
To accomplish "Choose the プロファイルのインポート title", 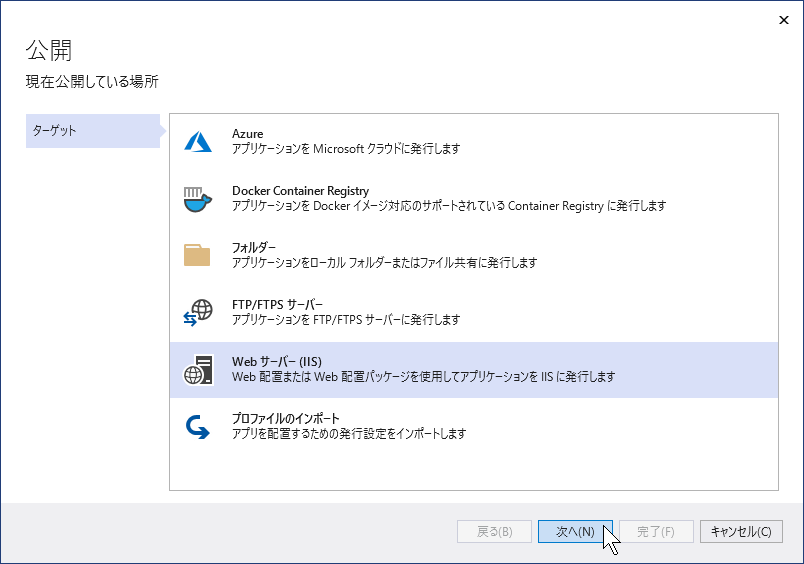I will pyautogui.click(x=286, y=418).
